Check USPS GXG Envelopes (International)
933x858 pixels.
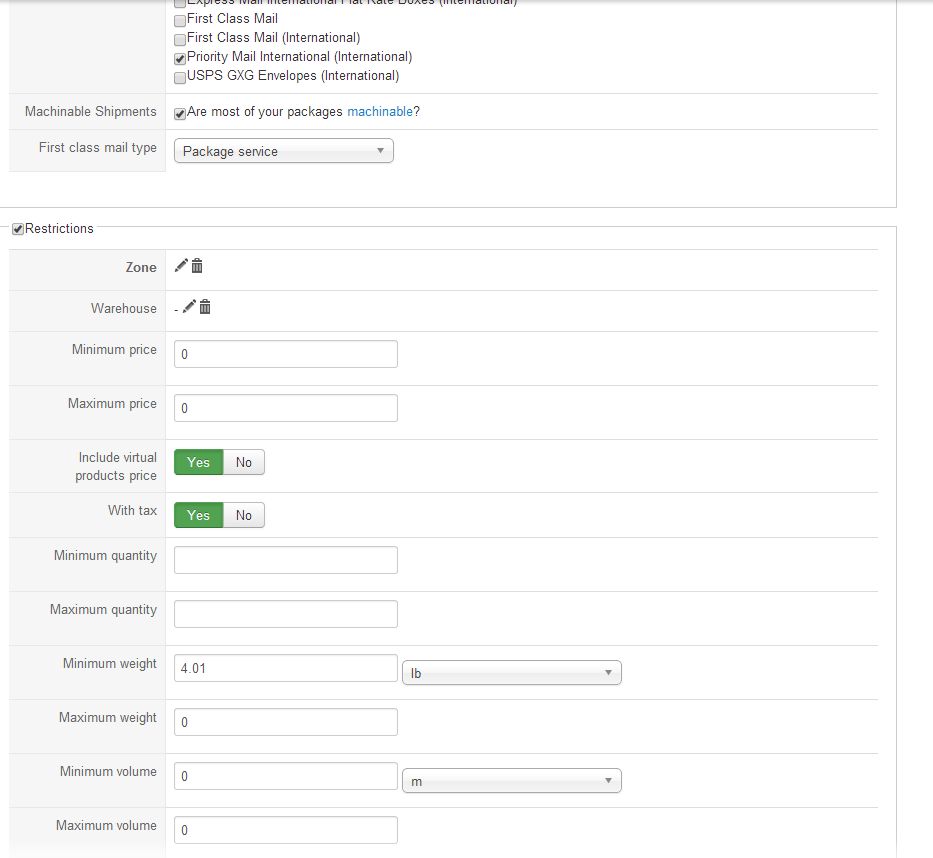pos(180,78)
